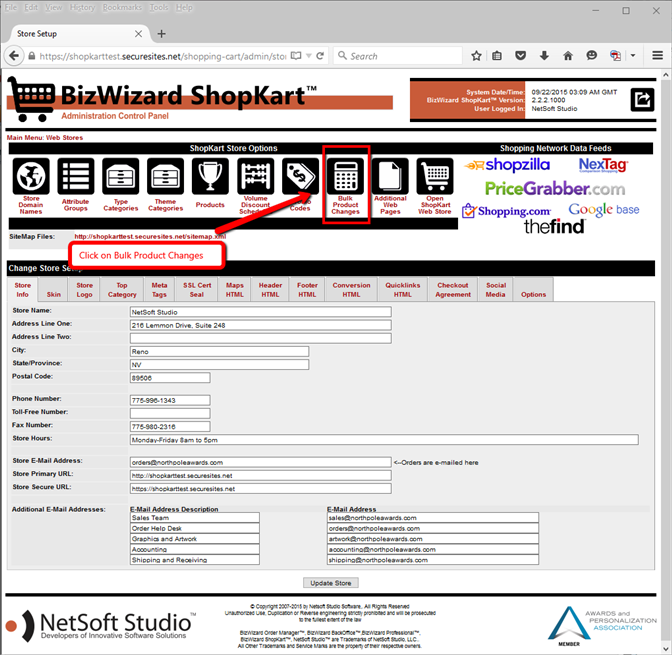
Task: Switch to the Header HTML tab
Action: pos(270,290)
